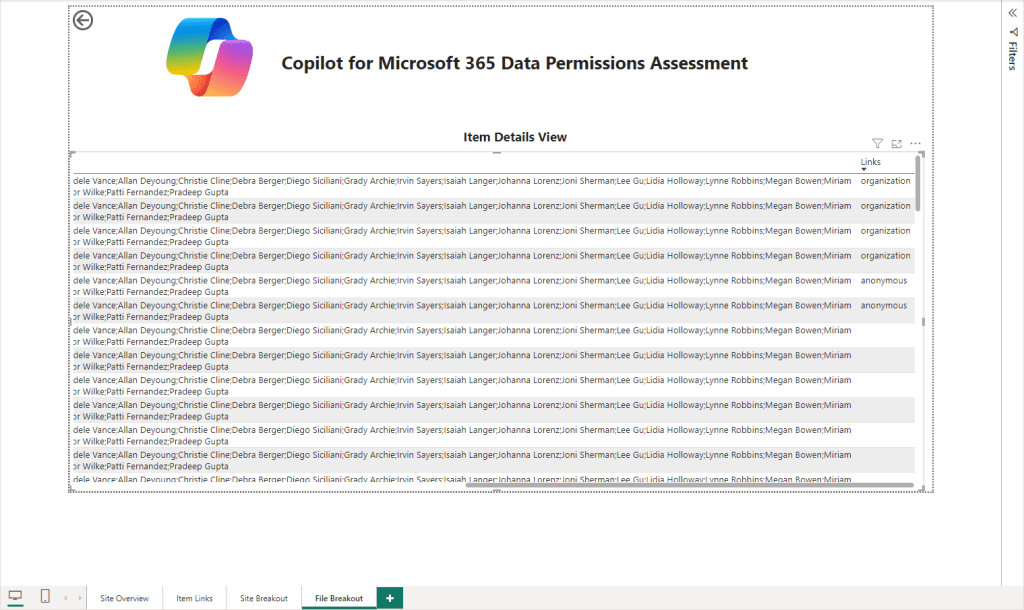Switch to mobile layout view
Viewport: 1024px width, 610px height.
click(x=45, y=597)
